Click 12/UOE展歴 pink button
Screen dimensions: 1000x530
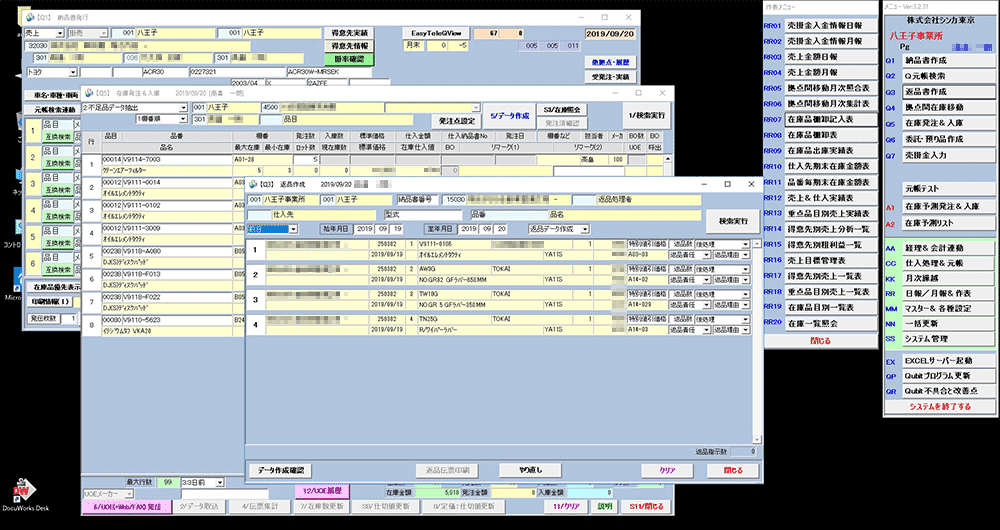(322, 492)
